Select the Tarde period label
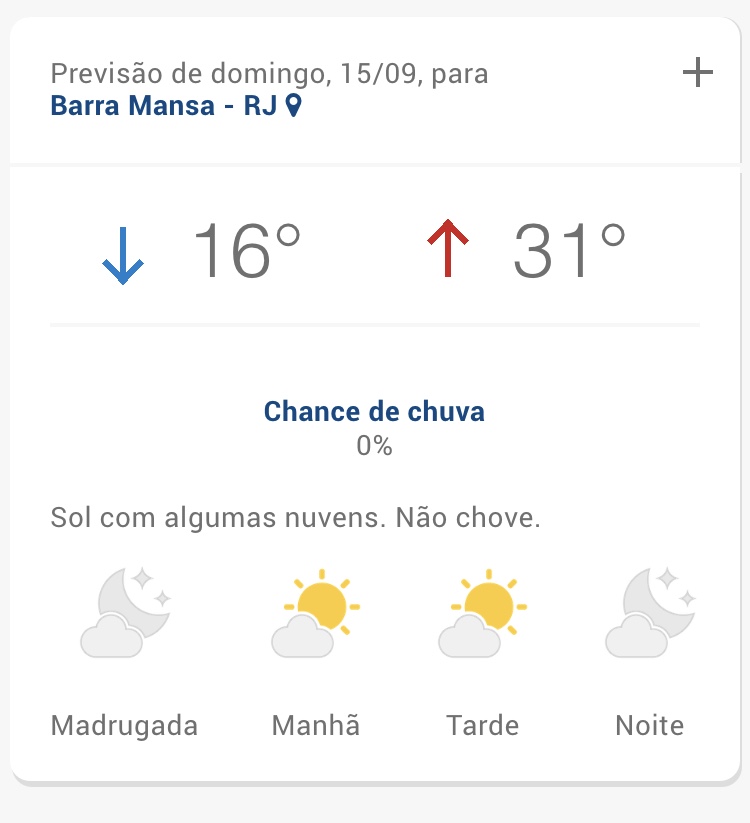This screenshot has width=750, height=823. point(483,725)
